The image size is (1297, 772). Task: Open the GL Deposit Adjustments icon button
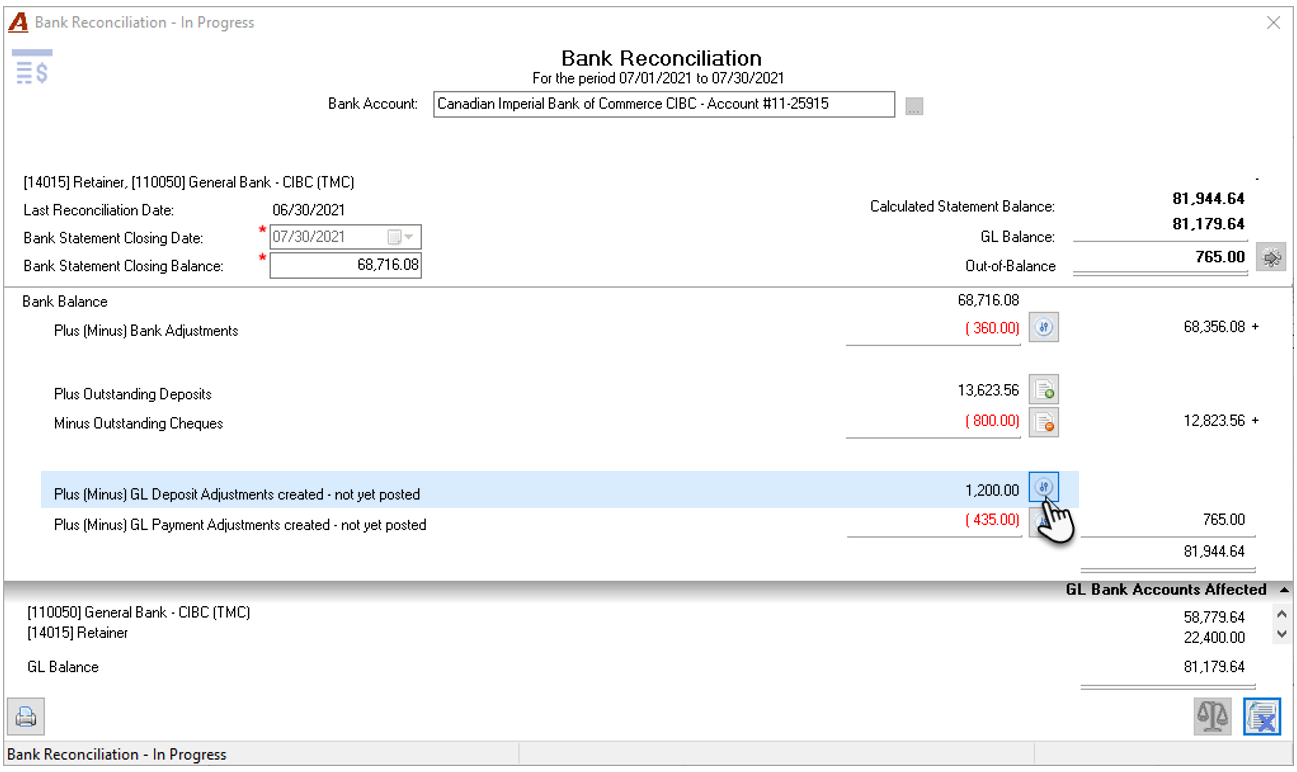[x=1044, y=488]
